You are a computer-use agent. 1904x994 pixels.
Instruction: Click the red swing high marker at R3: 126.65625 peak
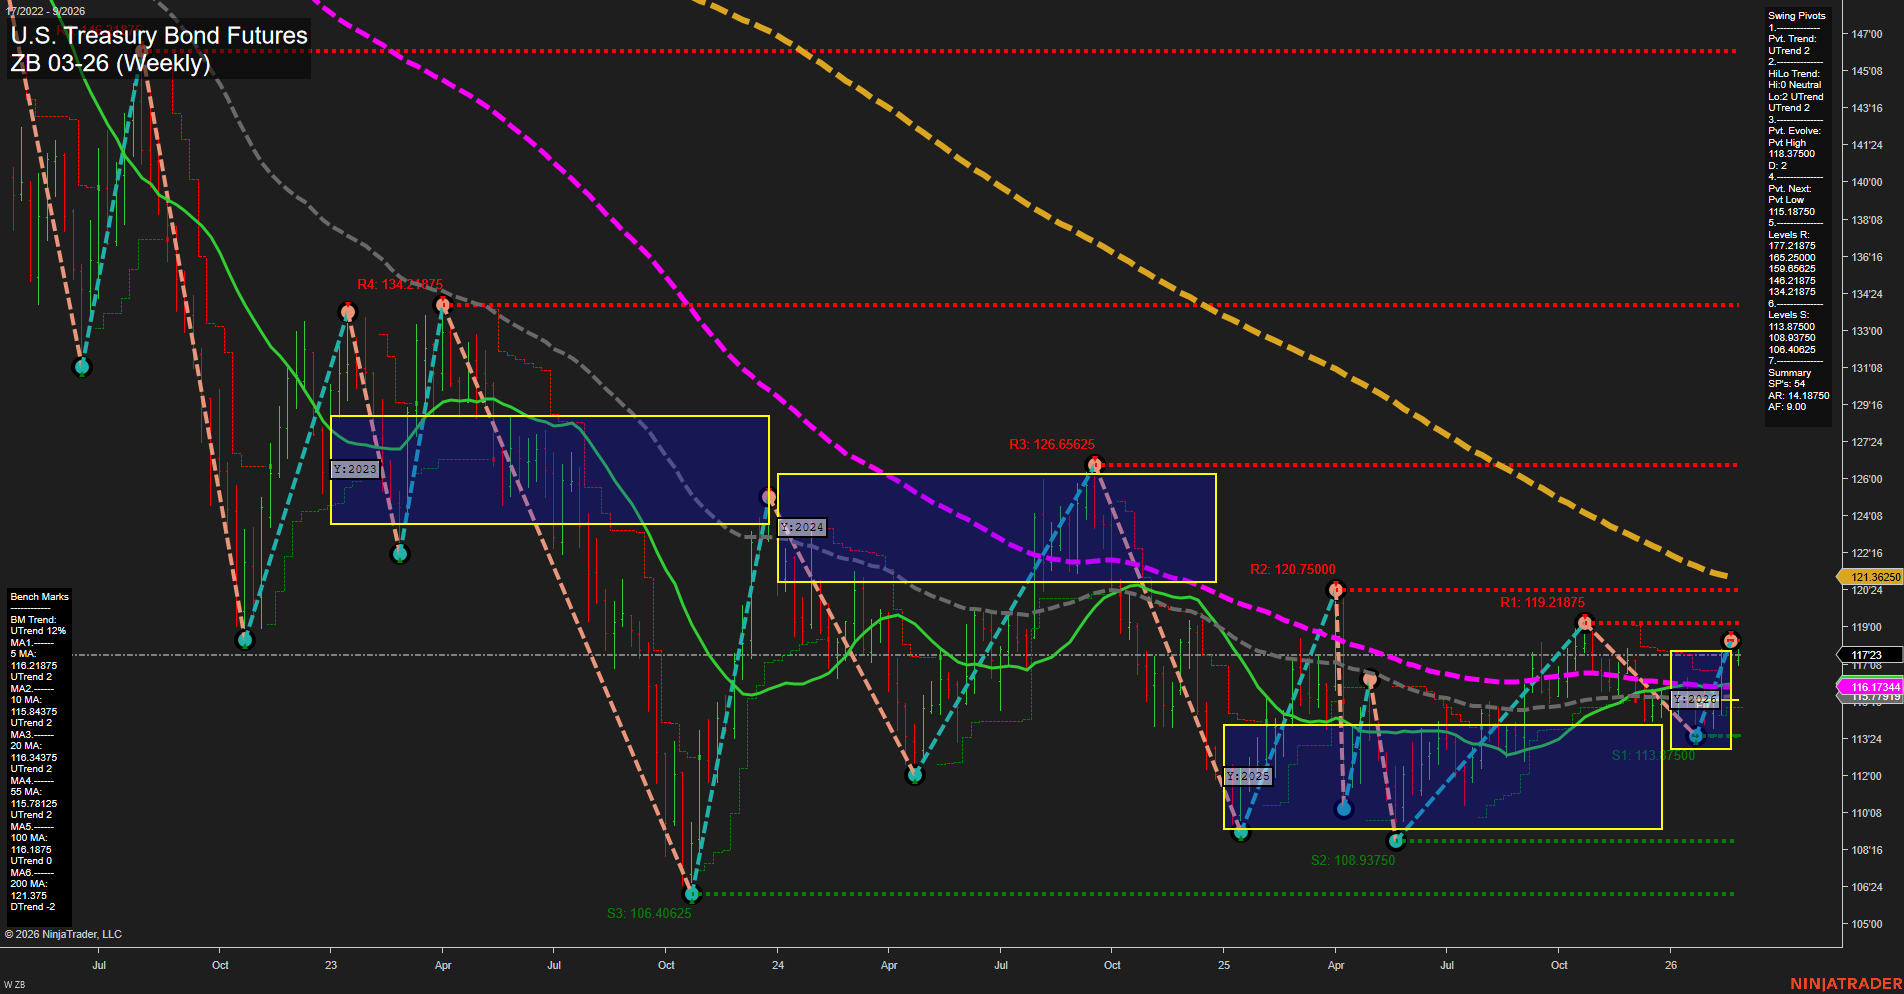[1097, 463]
